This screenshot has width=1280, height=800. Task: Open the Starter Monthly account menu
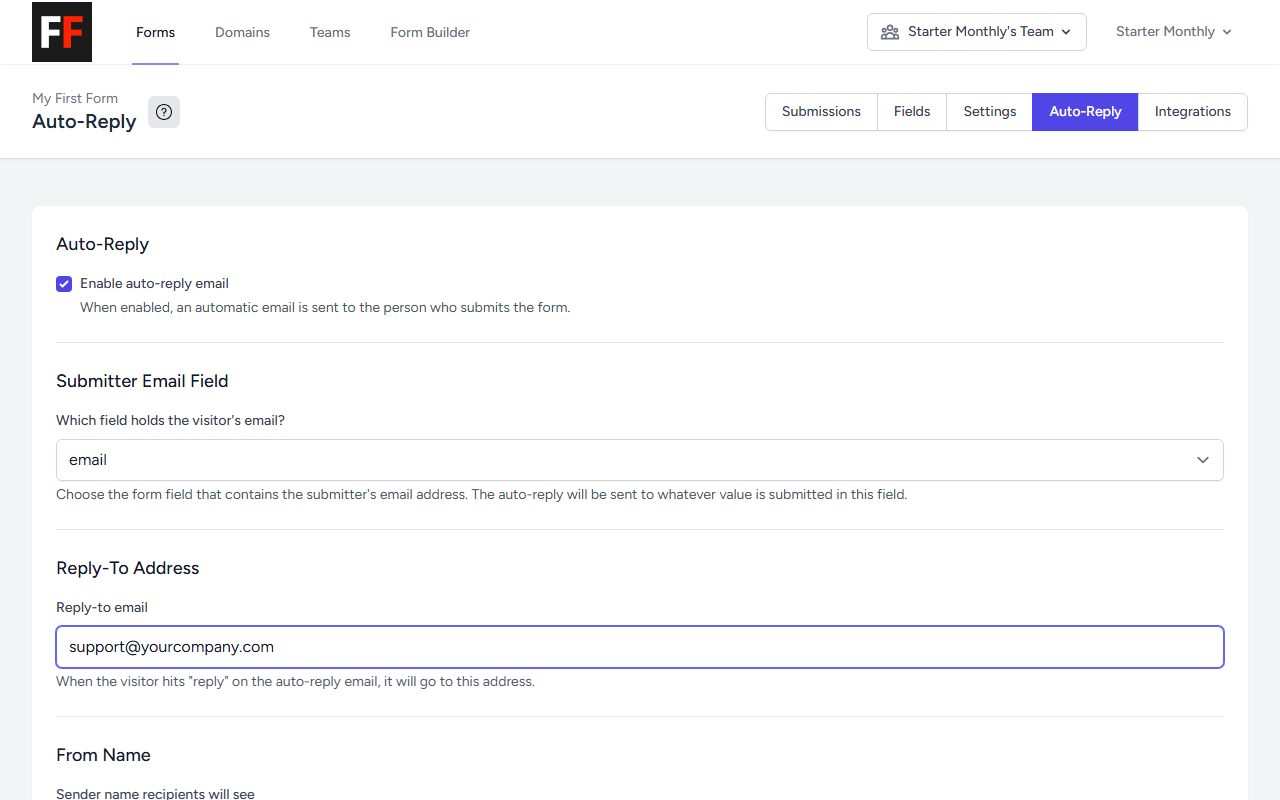tap(1174, 32)
